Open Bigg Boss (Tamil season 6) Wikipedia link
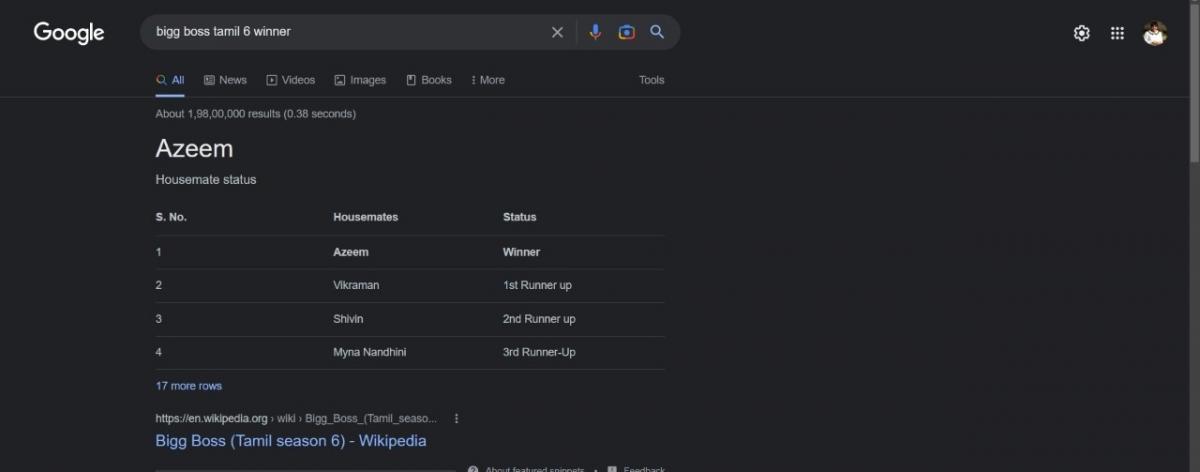This screenshot has width=1200, height=472. click(291, 441)
